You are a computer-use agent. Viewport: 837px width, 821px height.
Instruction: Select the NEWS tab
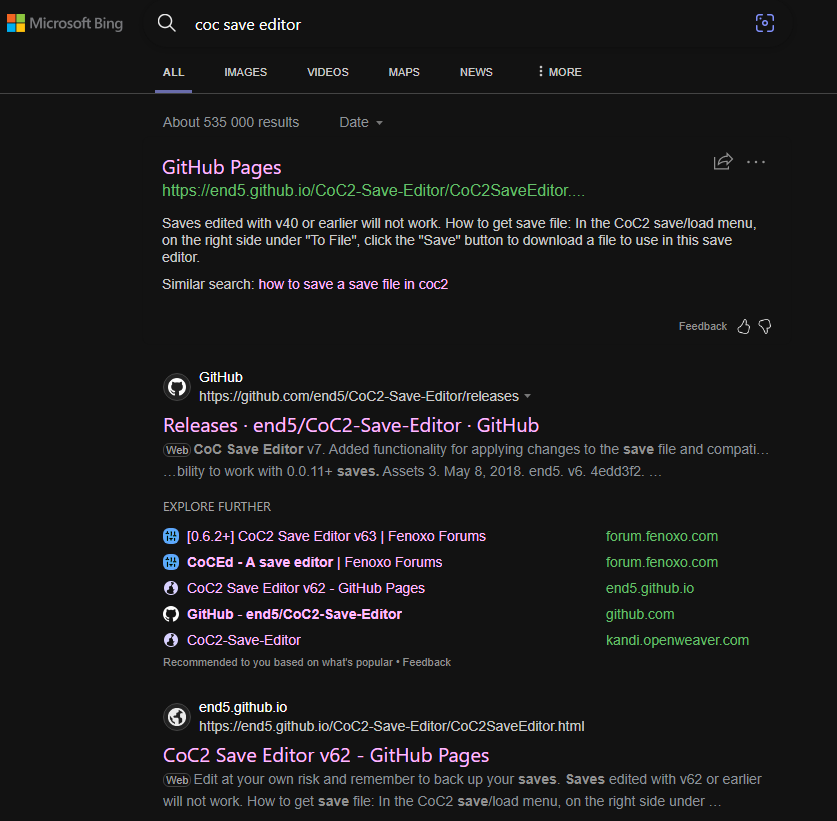(476, 72)
